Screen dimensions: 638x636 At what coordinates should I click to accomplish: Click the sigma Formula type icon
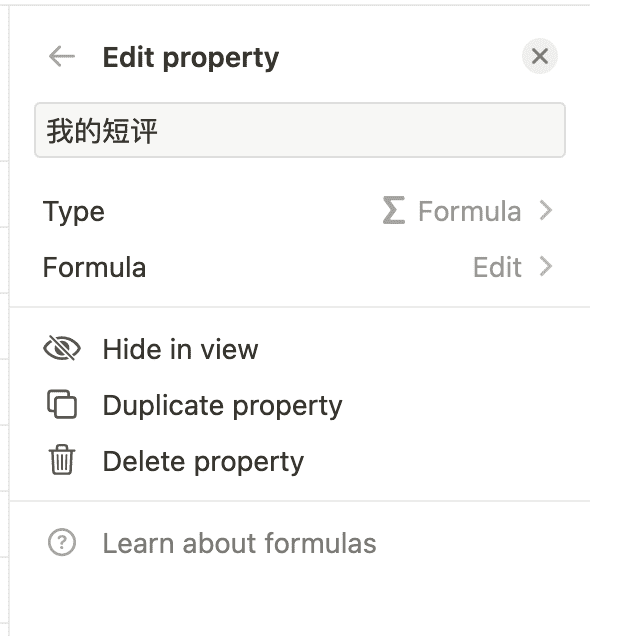tap(394, 211)
